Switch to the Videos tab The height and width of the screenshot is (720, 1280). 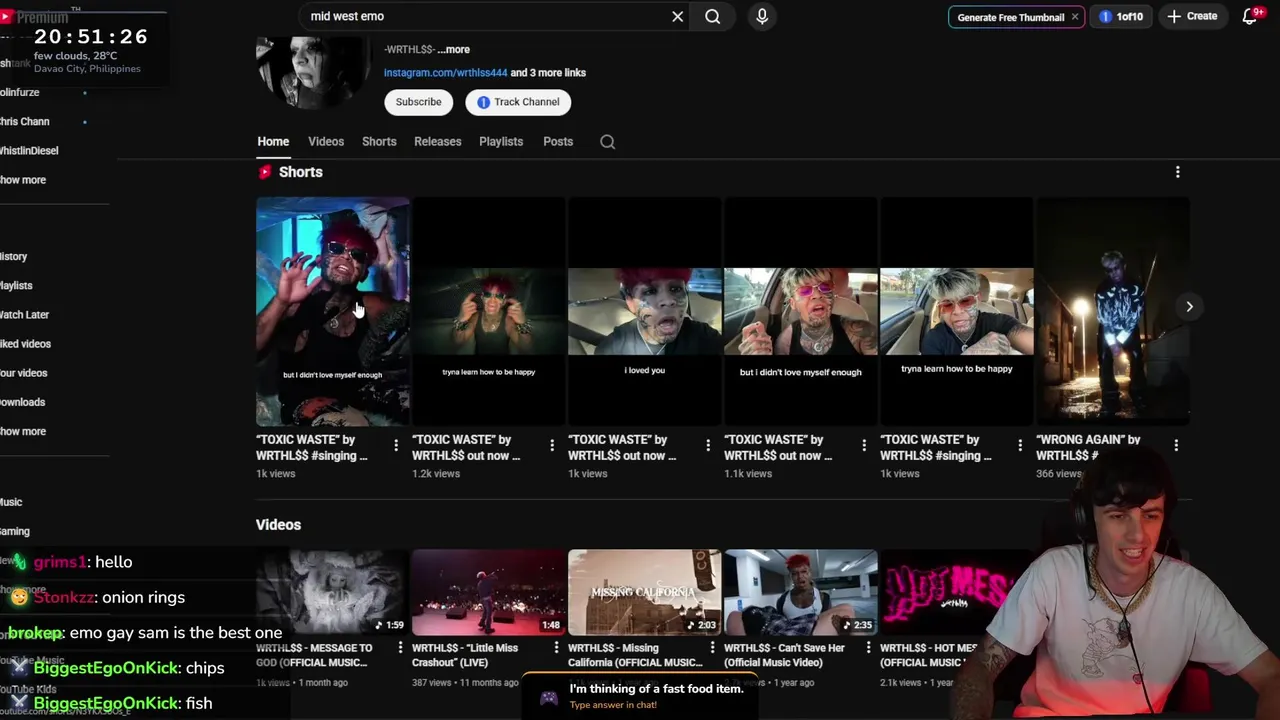(326, 142)
